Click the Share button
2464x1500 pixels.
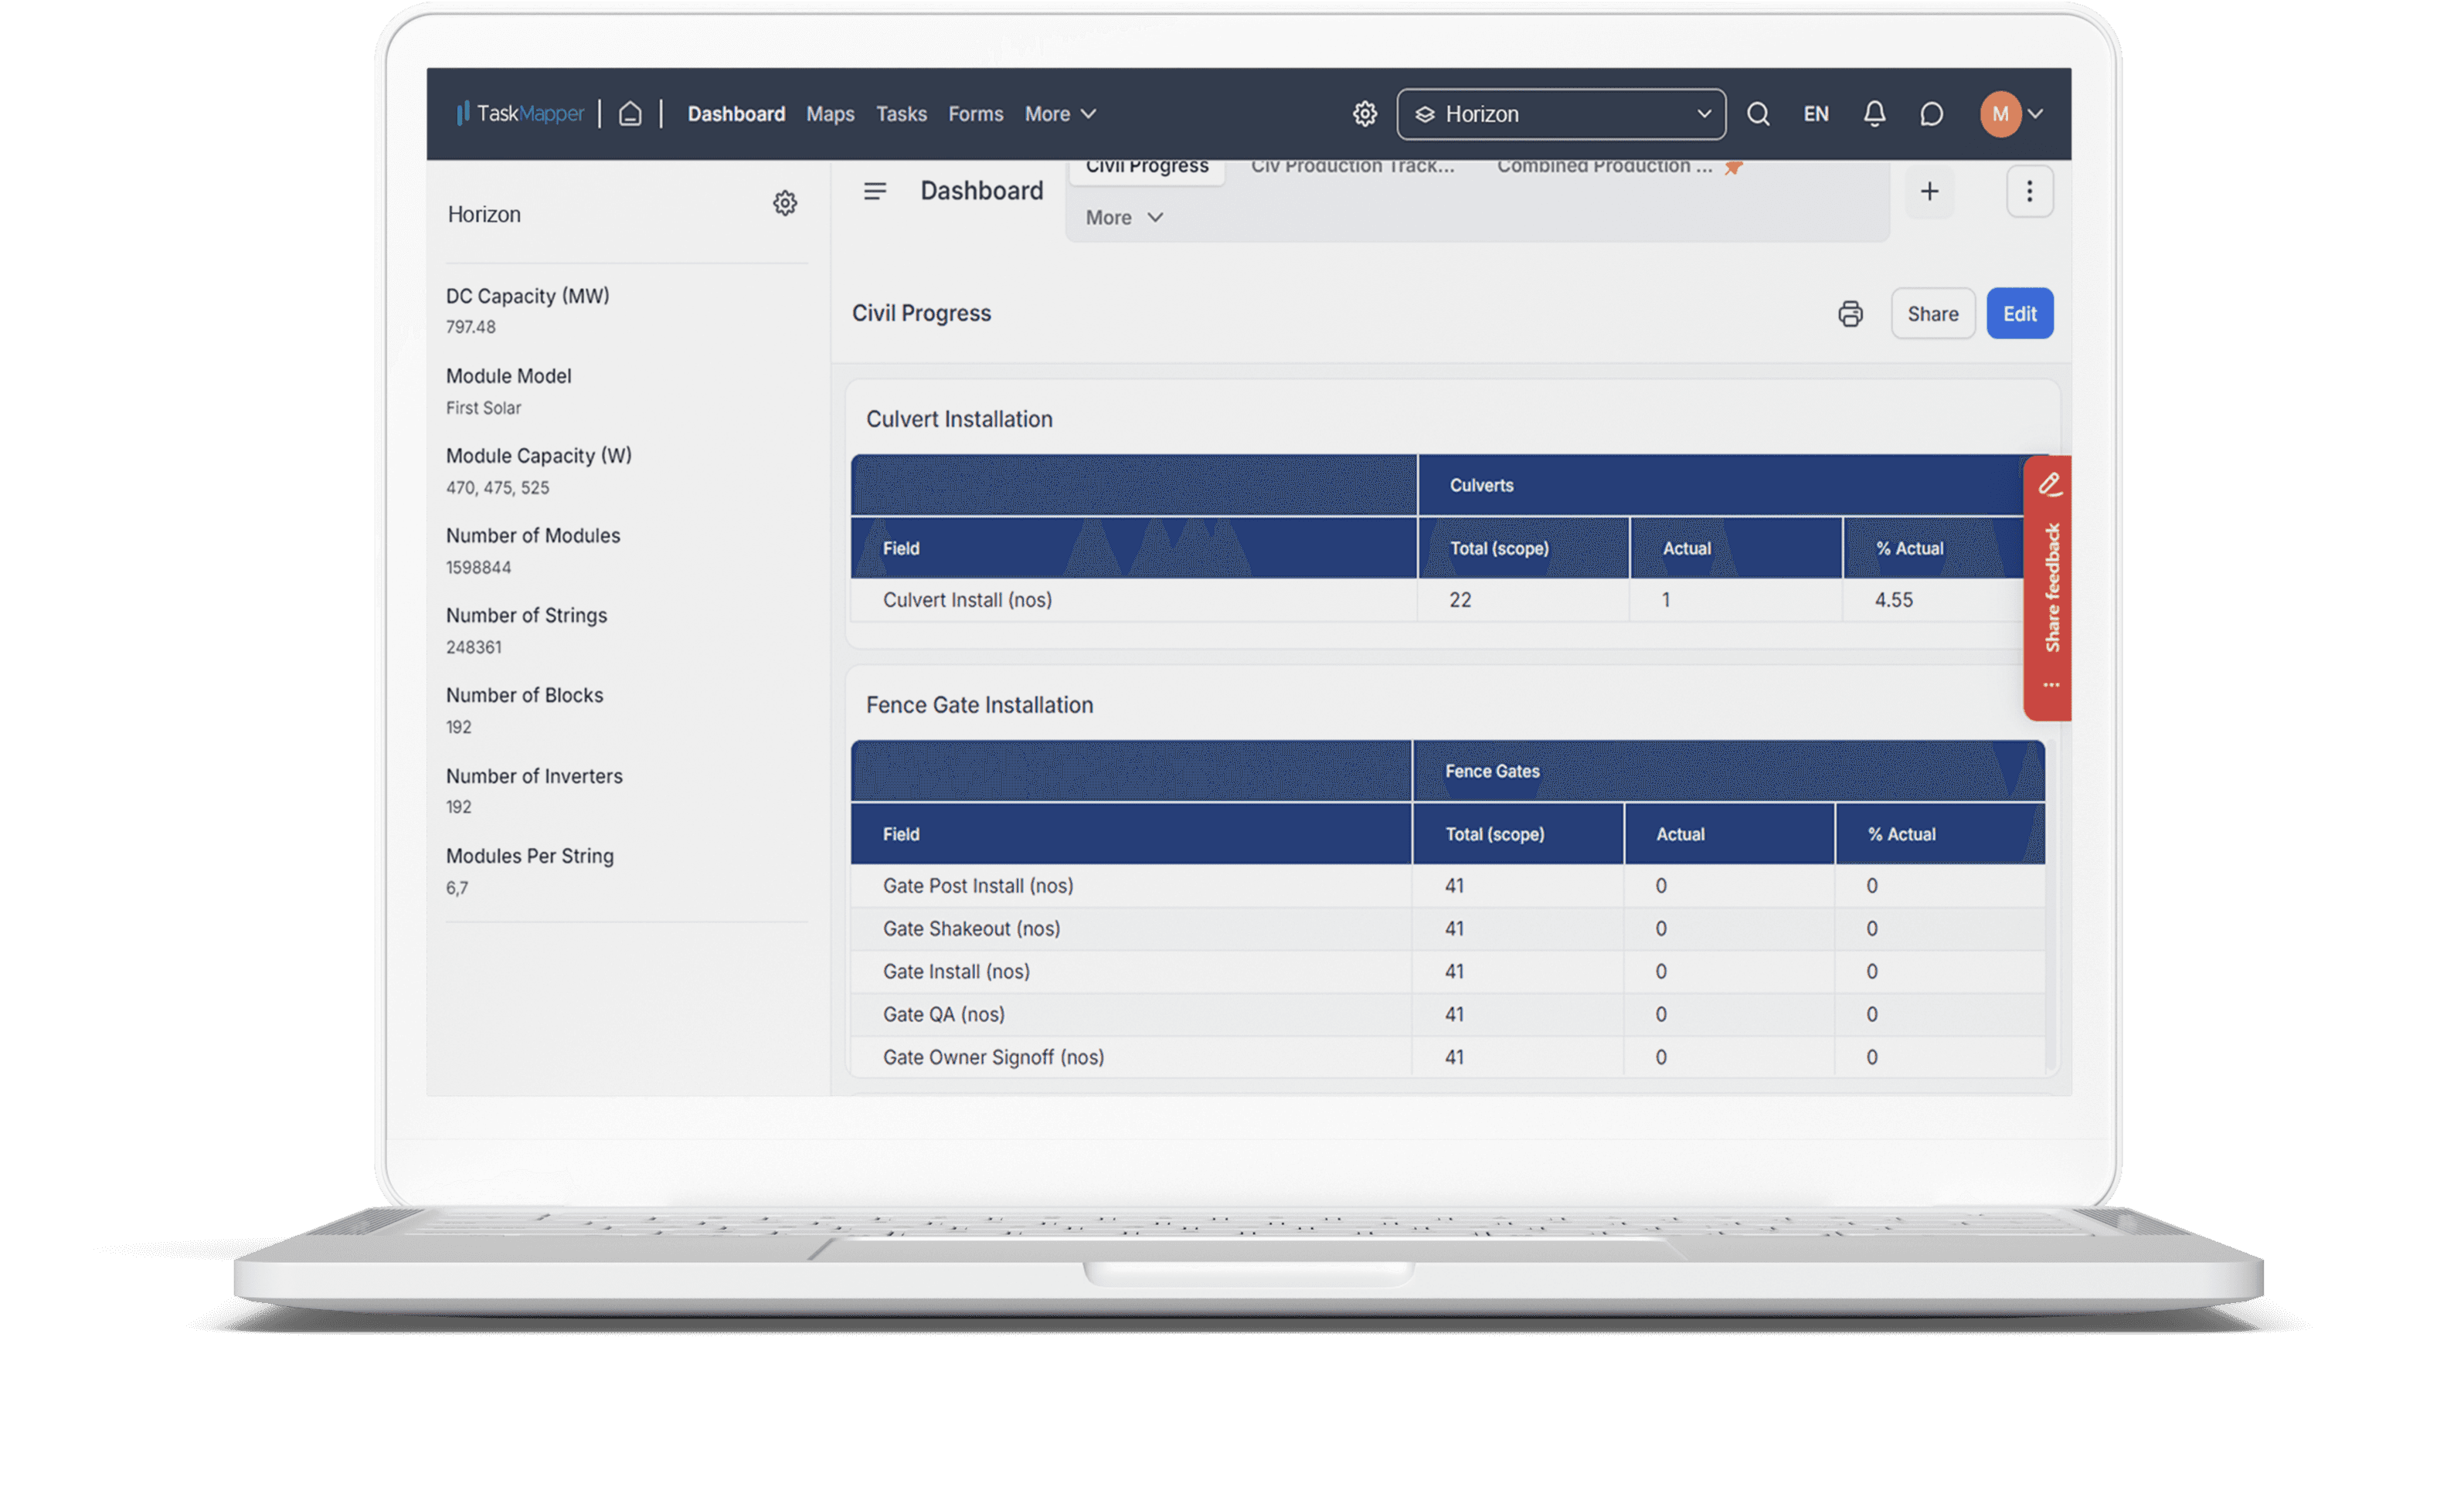pyautogui.click(x=1932, y=314)
